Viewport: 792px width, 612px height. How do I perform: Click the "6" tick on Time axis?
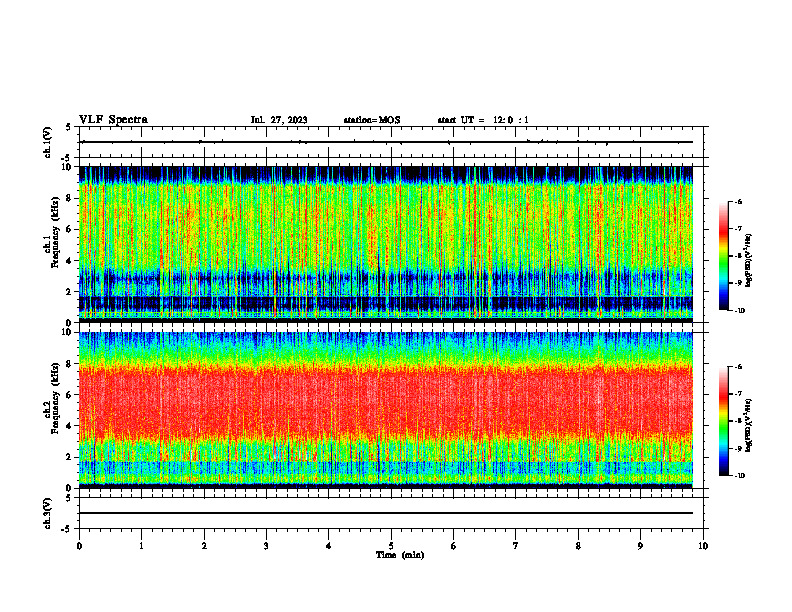[x=454, y=546]
